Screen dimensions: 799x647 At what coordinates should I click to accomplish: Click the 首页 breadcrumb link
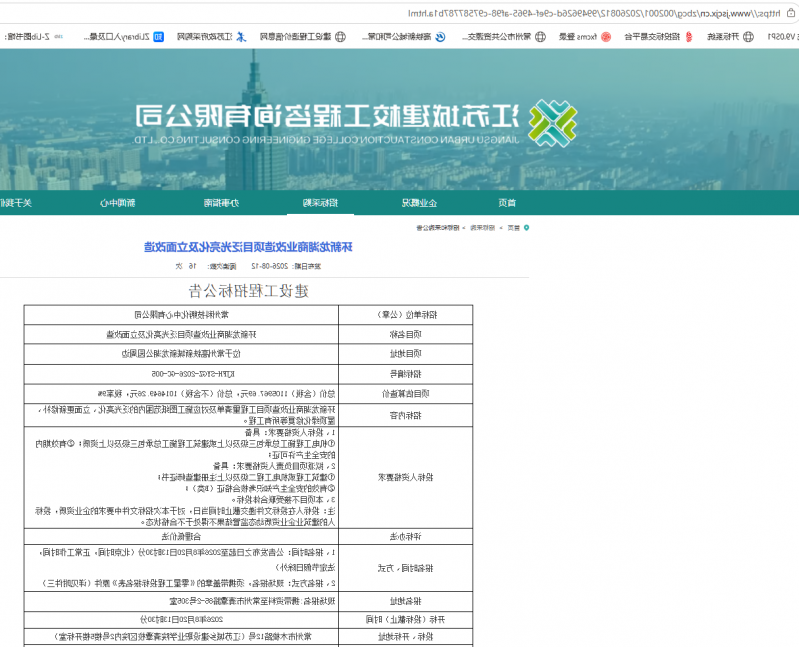pos(514,228)
